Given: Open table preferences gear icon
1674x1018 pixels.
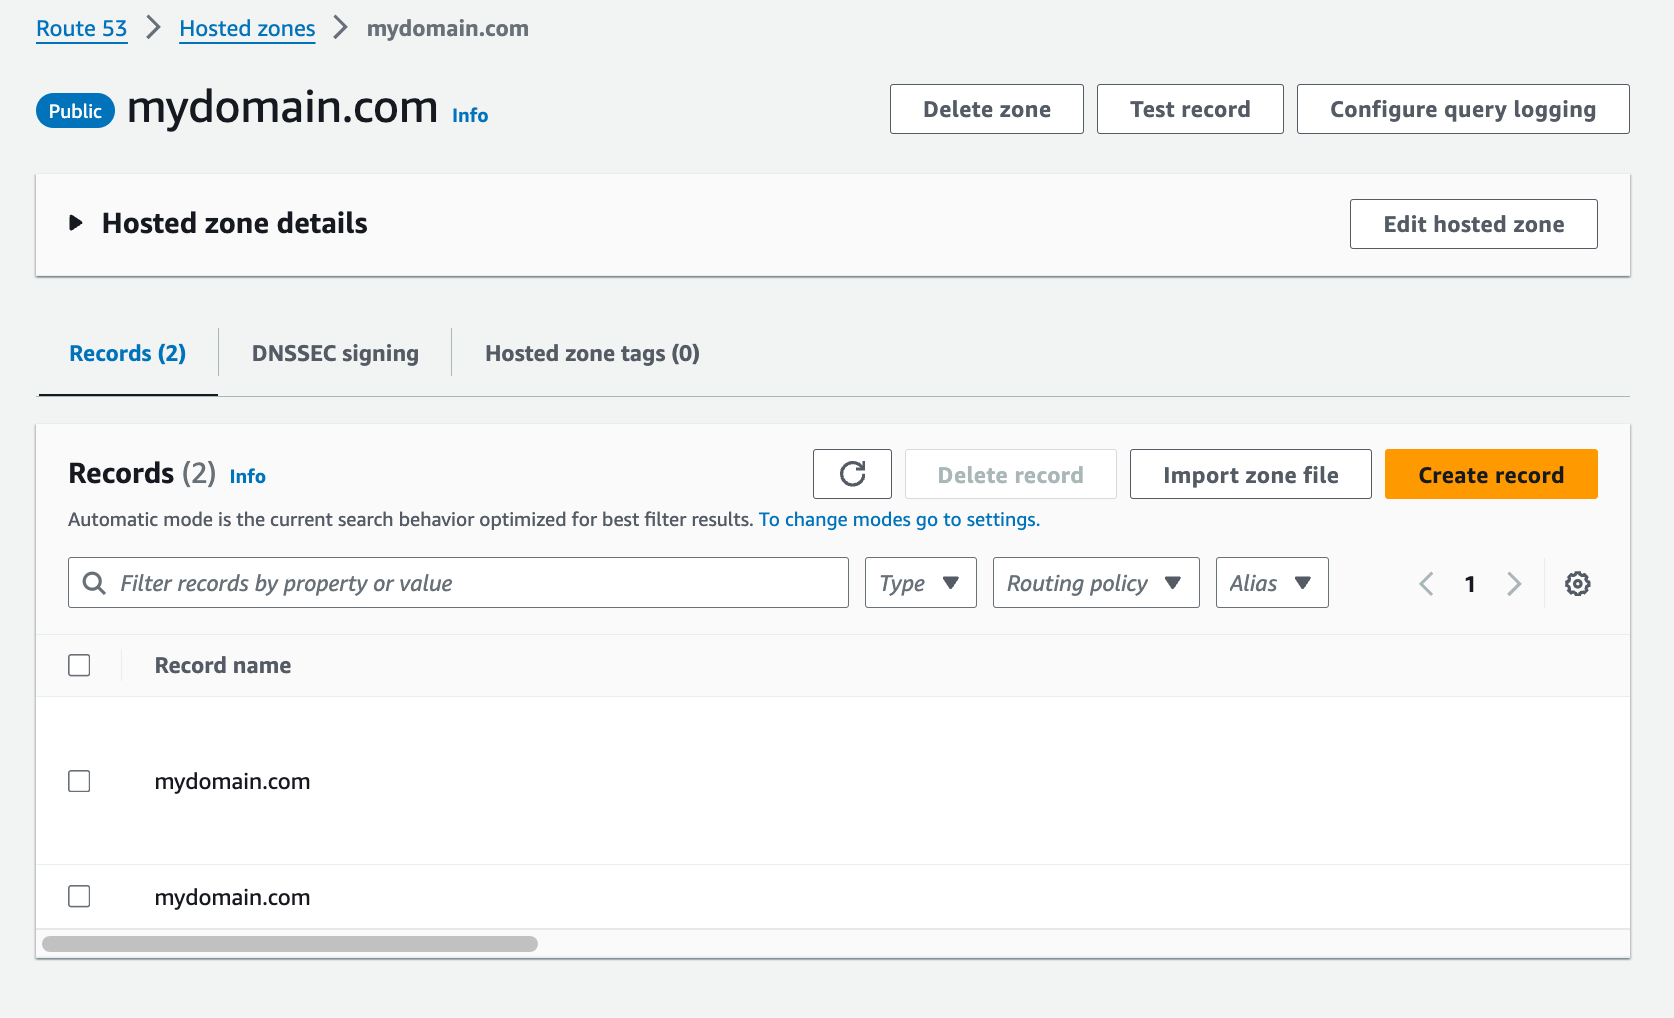Looking at the screenshot, I should point(1577,584).
